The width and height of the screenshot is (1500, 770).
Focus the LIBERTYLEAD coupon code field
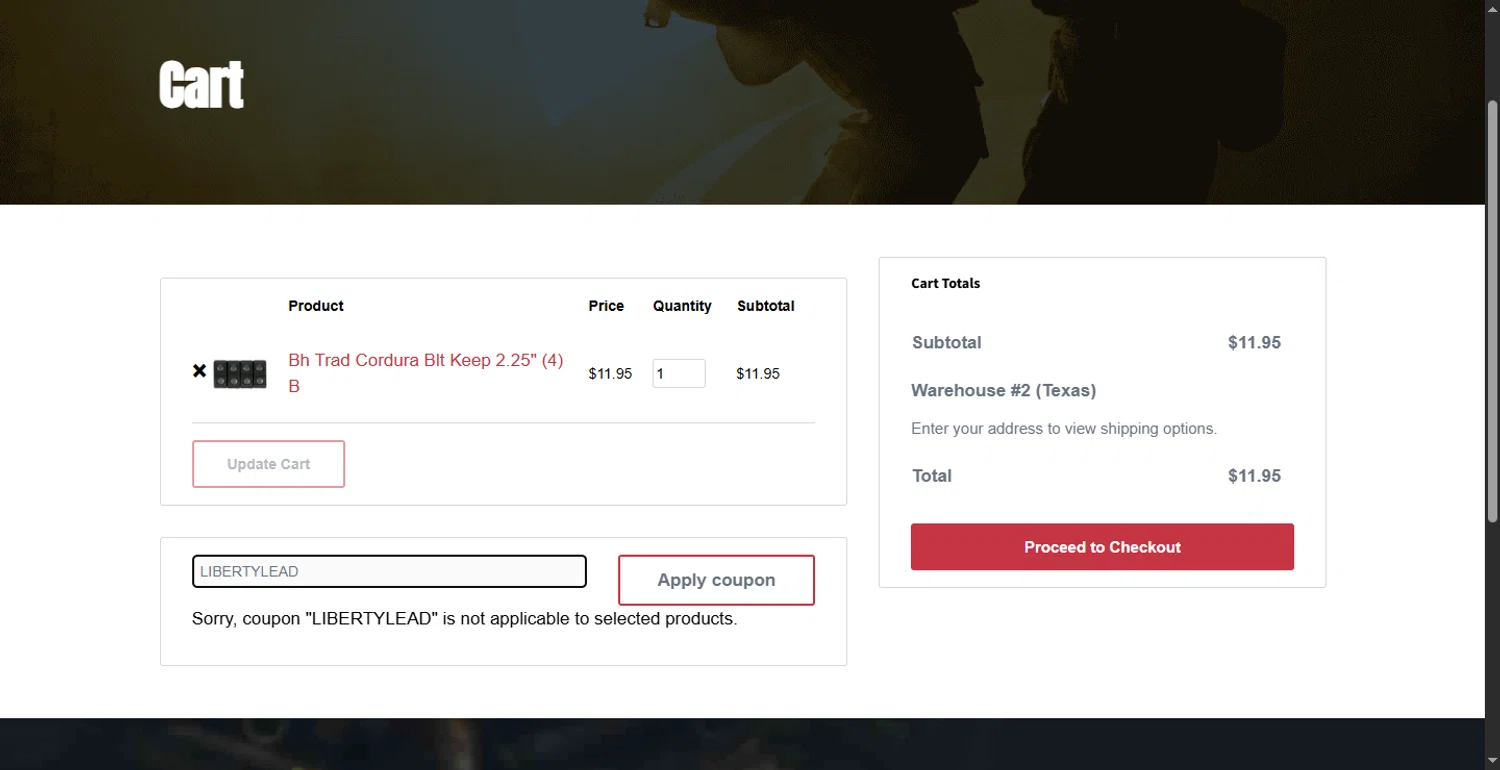[389, 571]
